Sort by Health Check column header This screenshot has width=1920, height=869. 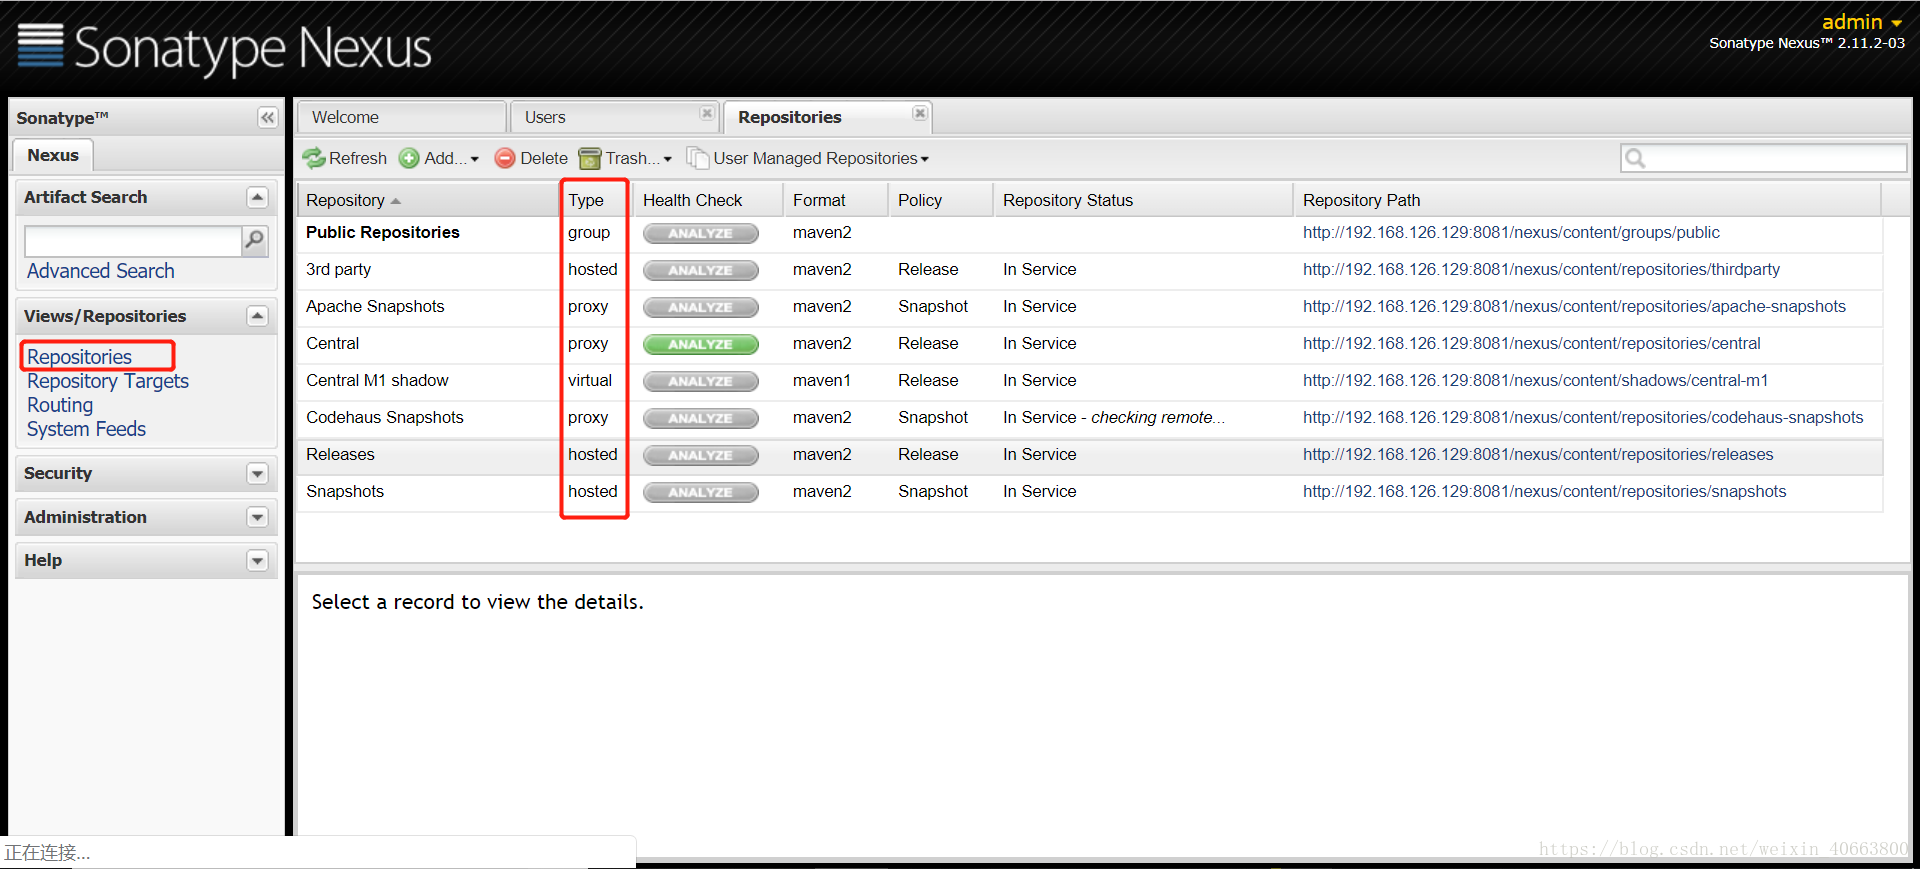pyautogui.click(x=708, y=200)
